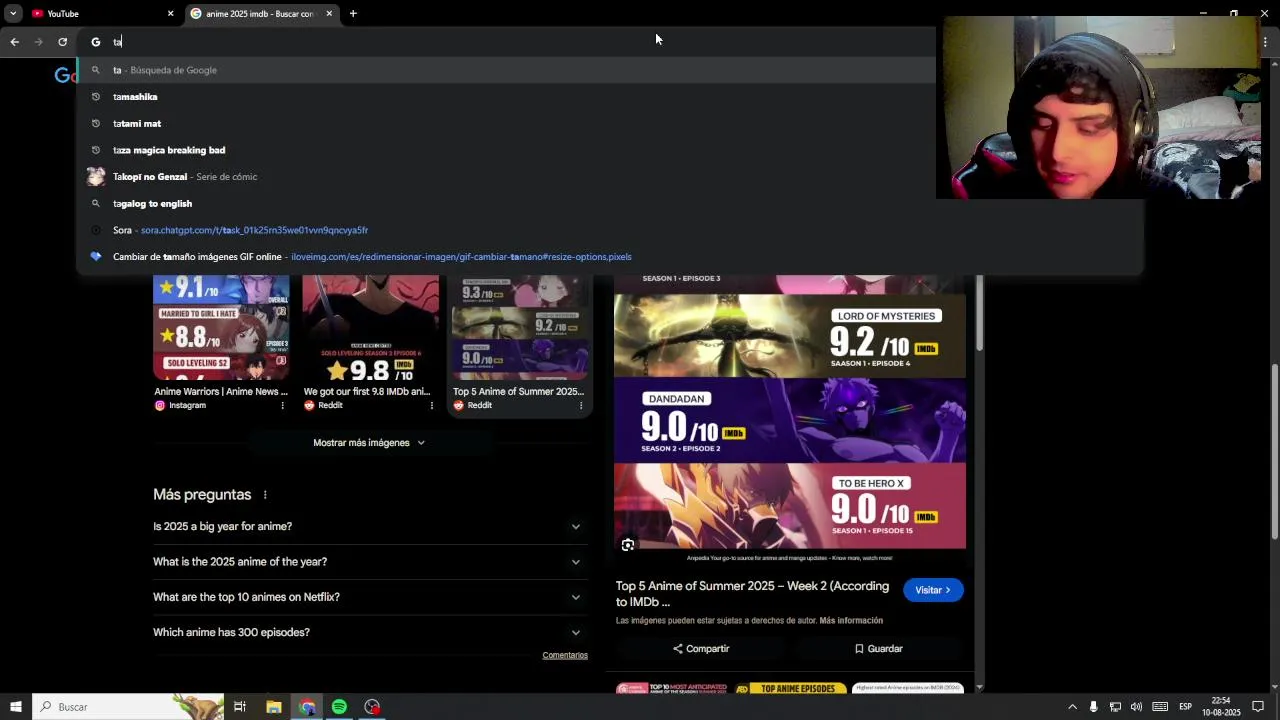Click the network tray icon

1115,707
